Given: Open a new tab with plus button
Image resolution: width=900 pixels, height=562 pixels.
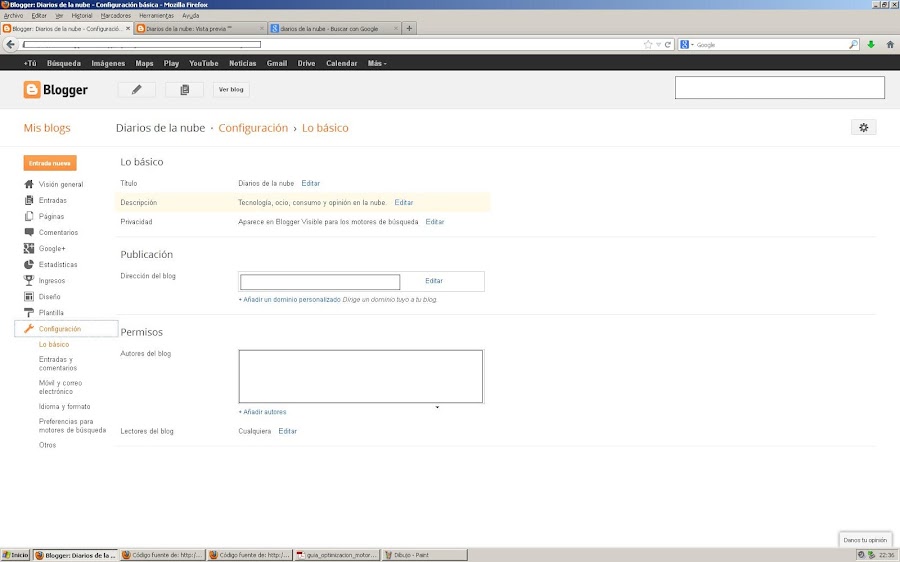Looking at the screenshot, I should tap(409, 28).
